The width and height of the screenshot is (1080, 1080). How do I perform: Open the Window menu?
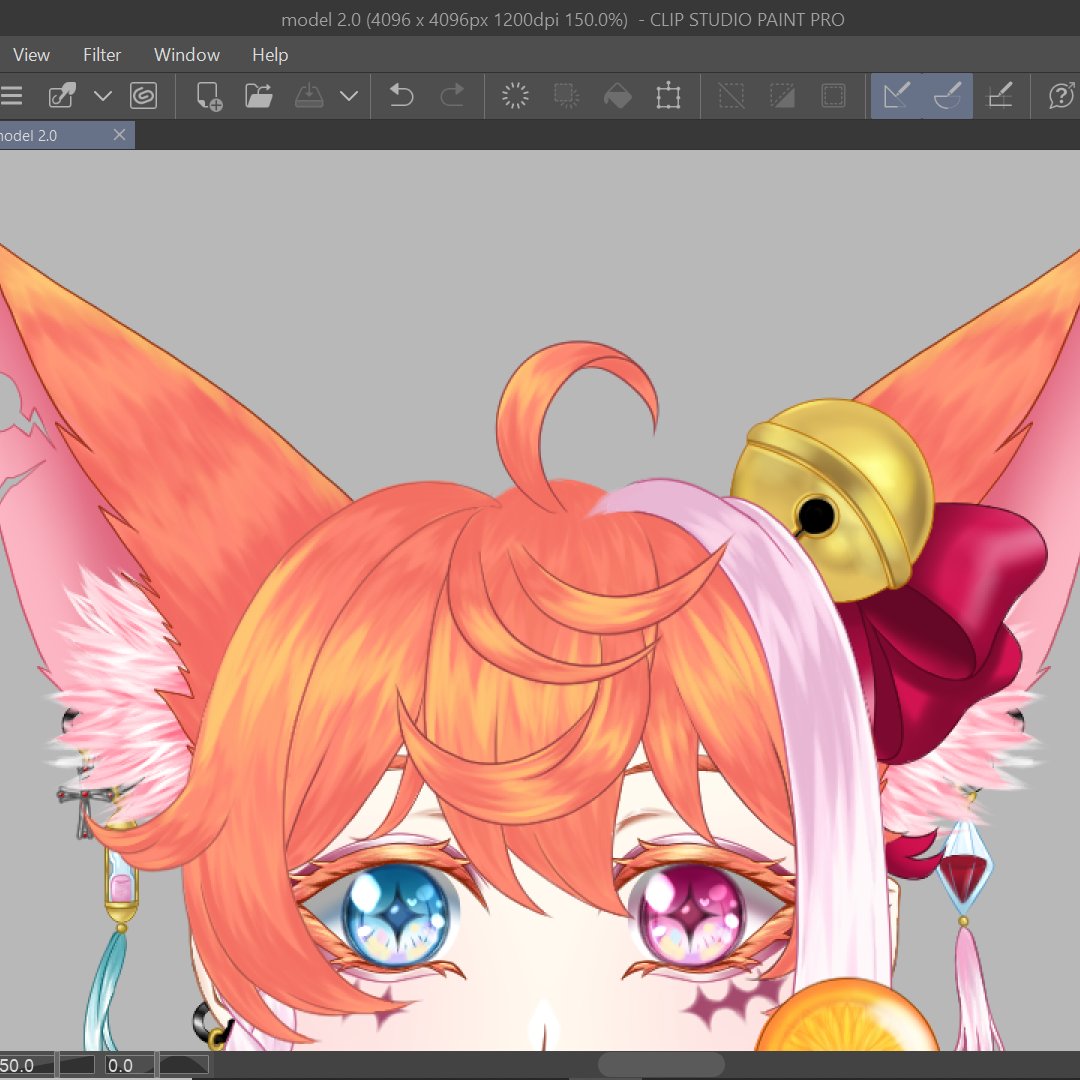[x=187, y=54]
